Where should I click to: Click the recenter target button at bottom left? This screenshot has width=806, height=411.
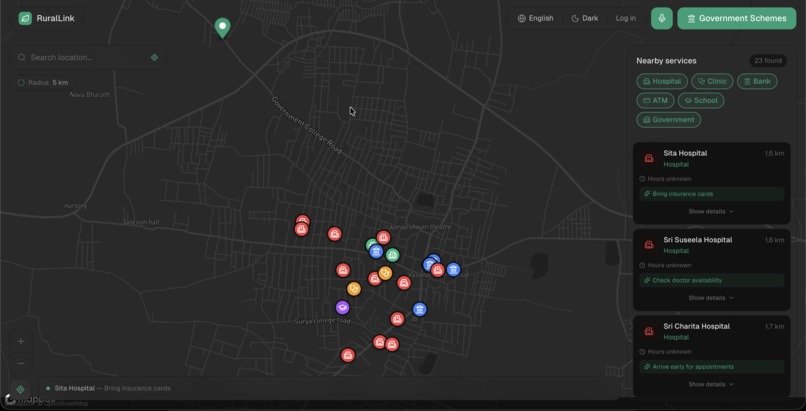(x=21, y=389)
